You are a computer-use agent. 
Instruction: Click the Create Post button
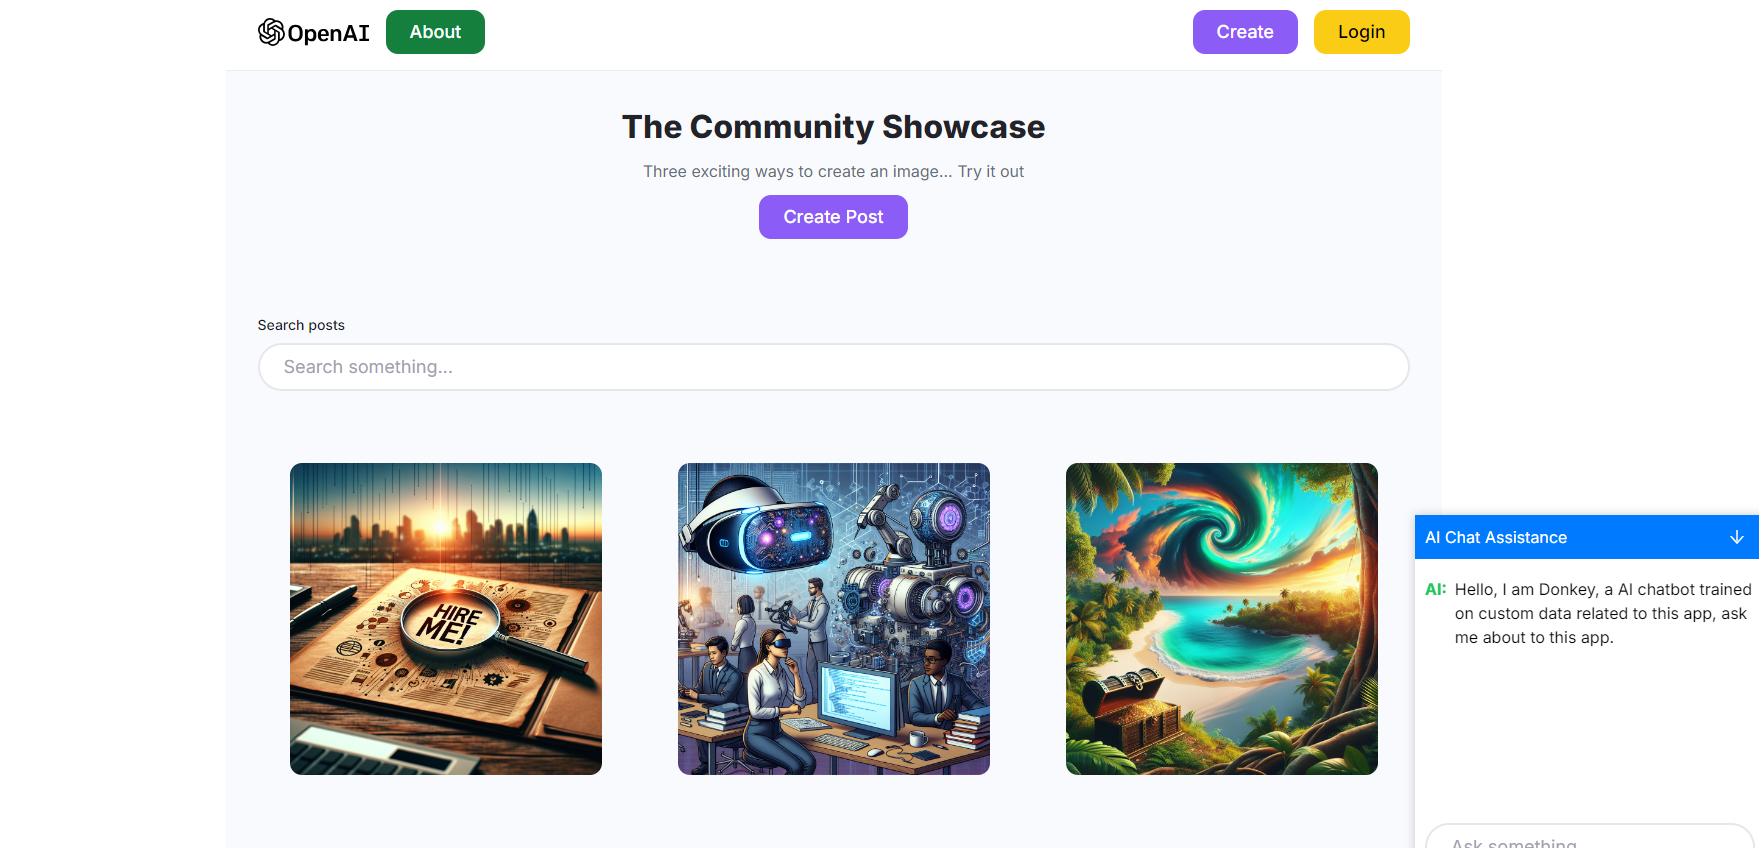point(833,217)
